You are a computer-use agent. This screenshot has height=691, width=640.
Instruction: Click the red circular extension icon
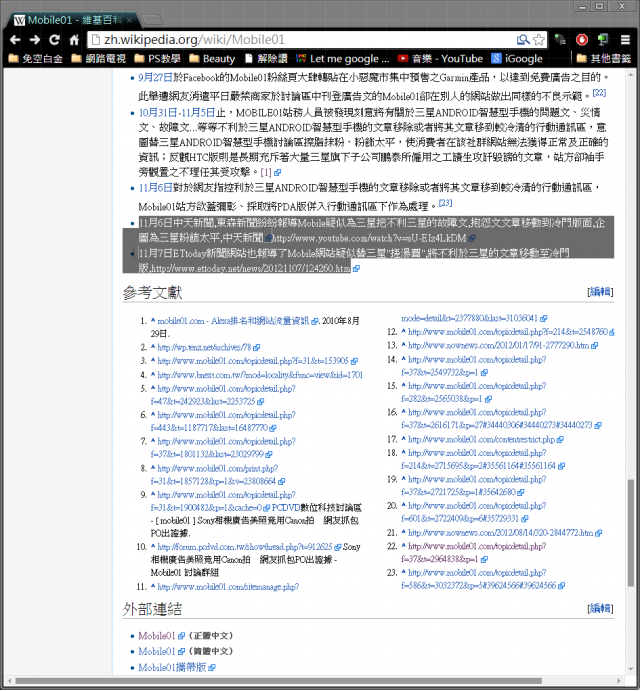tap(582, 40)
